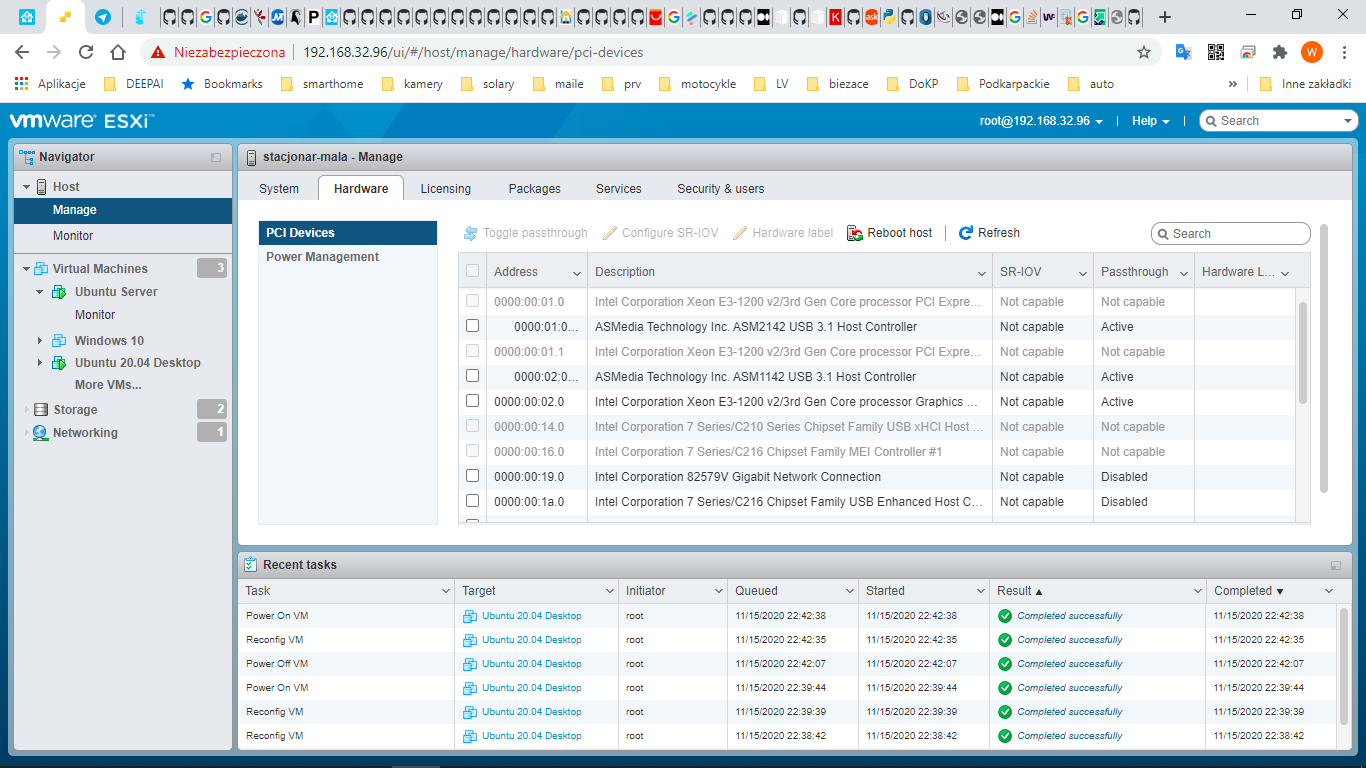Click the Networking icon in Navigator
The height and width of the screenshot is (768, 1366).
click(x=40, y=433)
